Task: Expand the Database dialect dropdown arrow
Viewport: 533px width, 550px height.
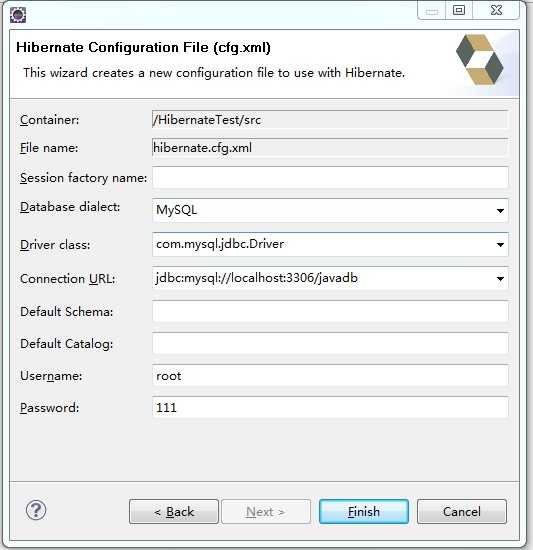Action: pyautogui.click(x=500, y=210)
